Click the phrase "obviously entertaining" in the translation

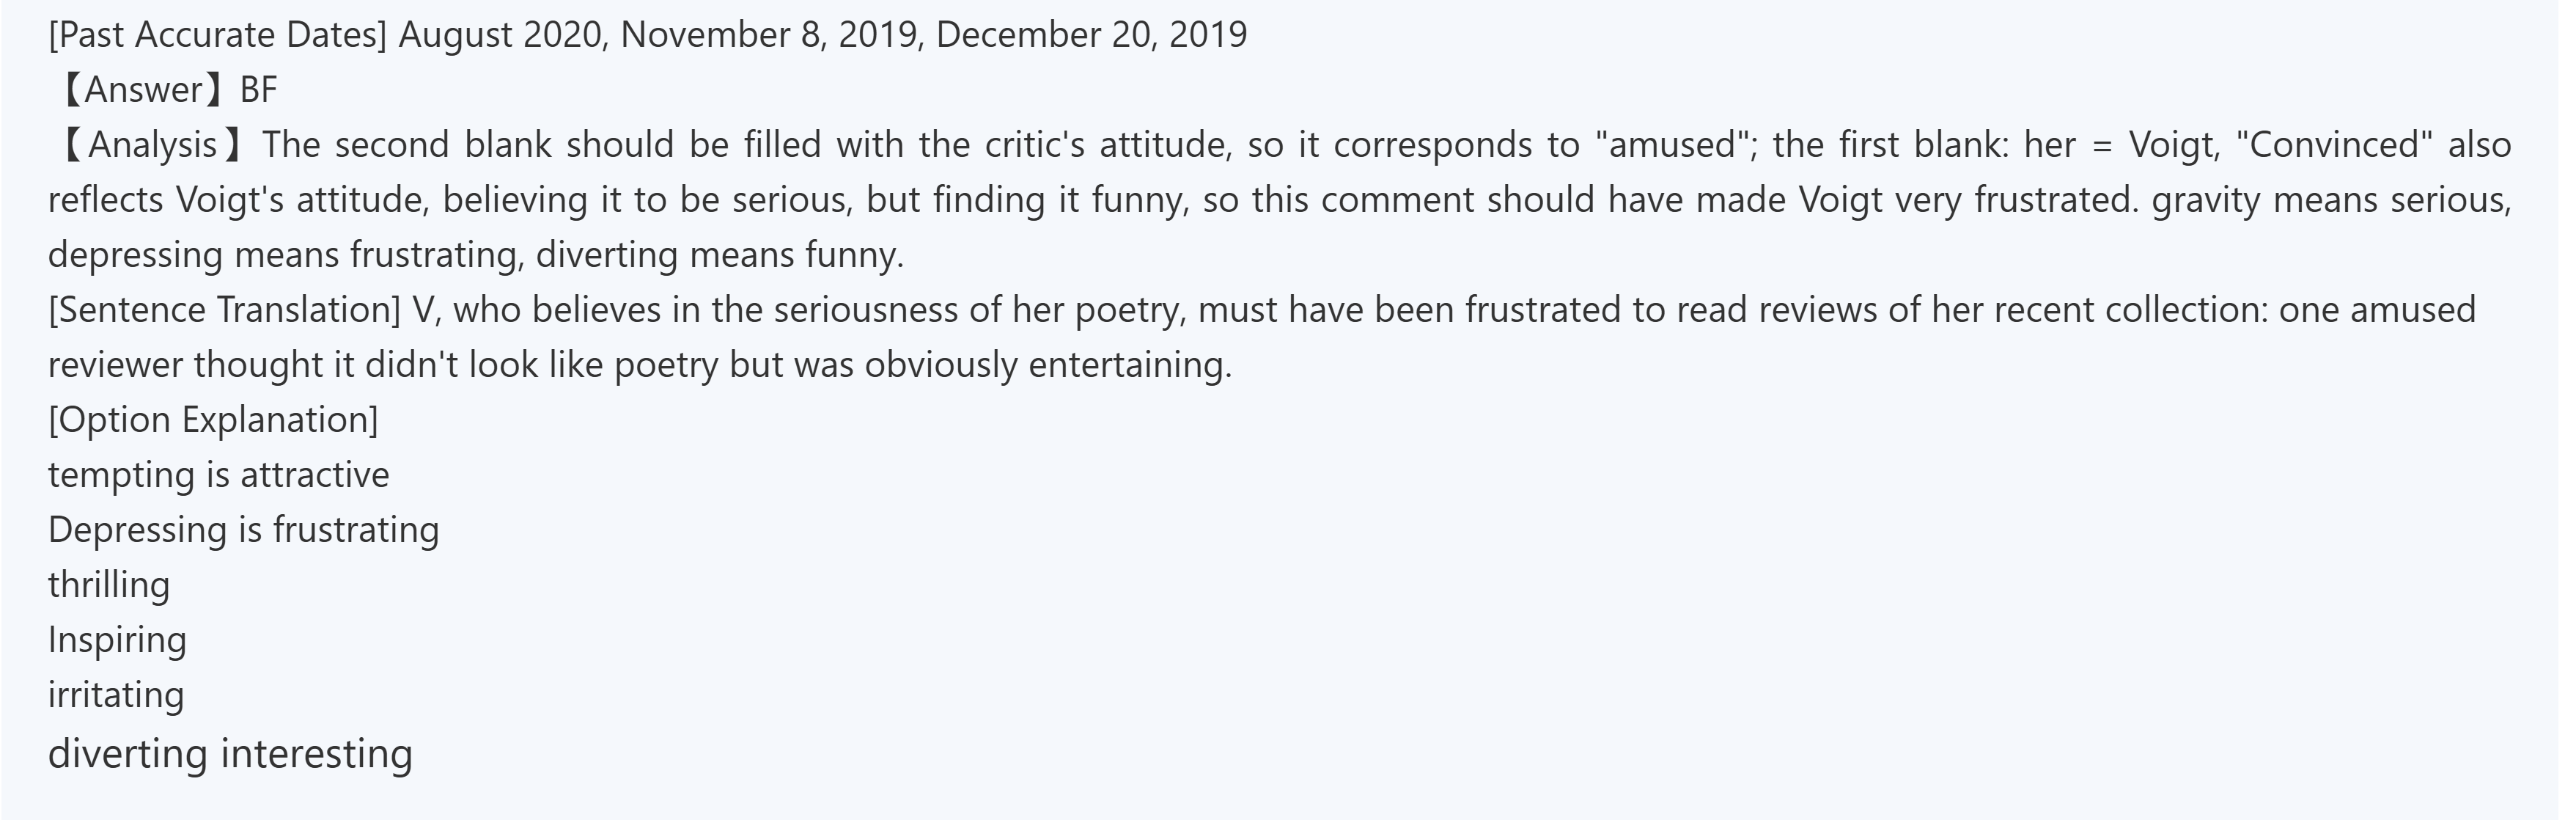(1048, 365)
